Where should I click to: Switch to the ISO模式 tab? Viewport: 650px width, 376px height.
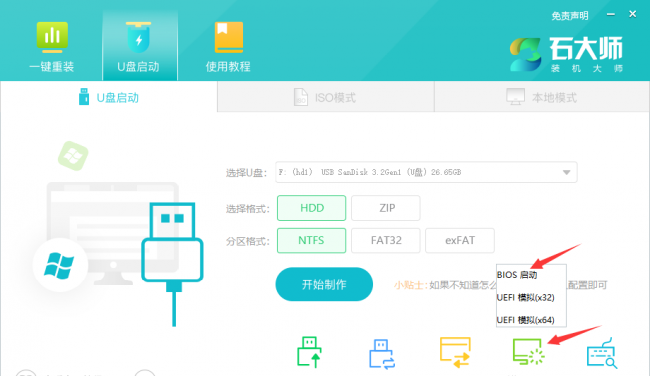[325, 97]
